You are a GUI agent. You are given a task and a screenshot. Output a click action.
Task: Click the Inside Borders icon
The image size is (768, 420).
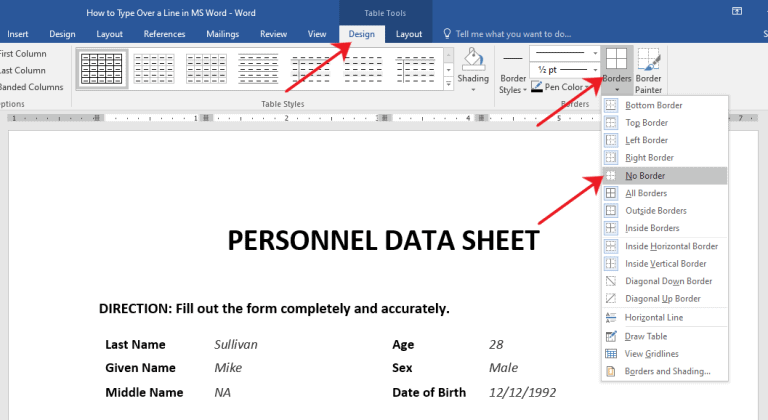pos(611,228)
